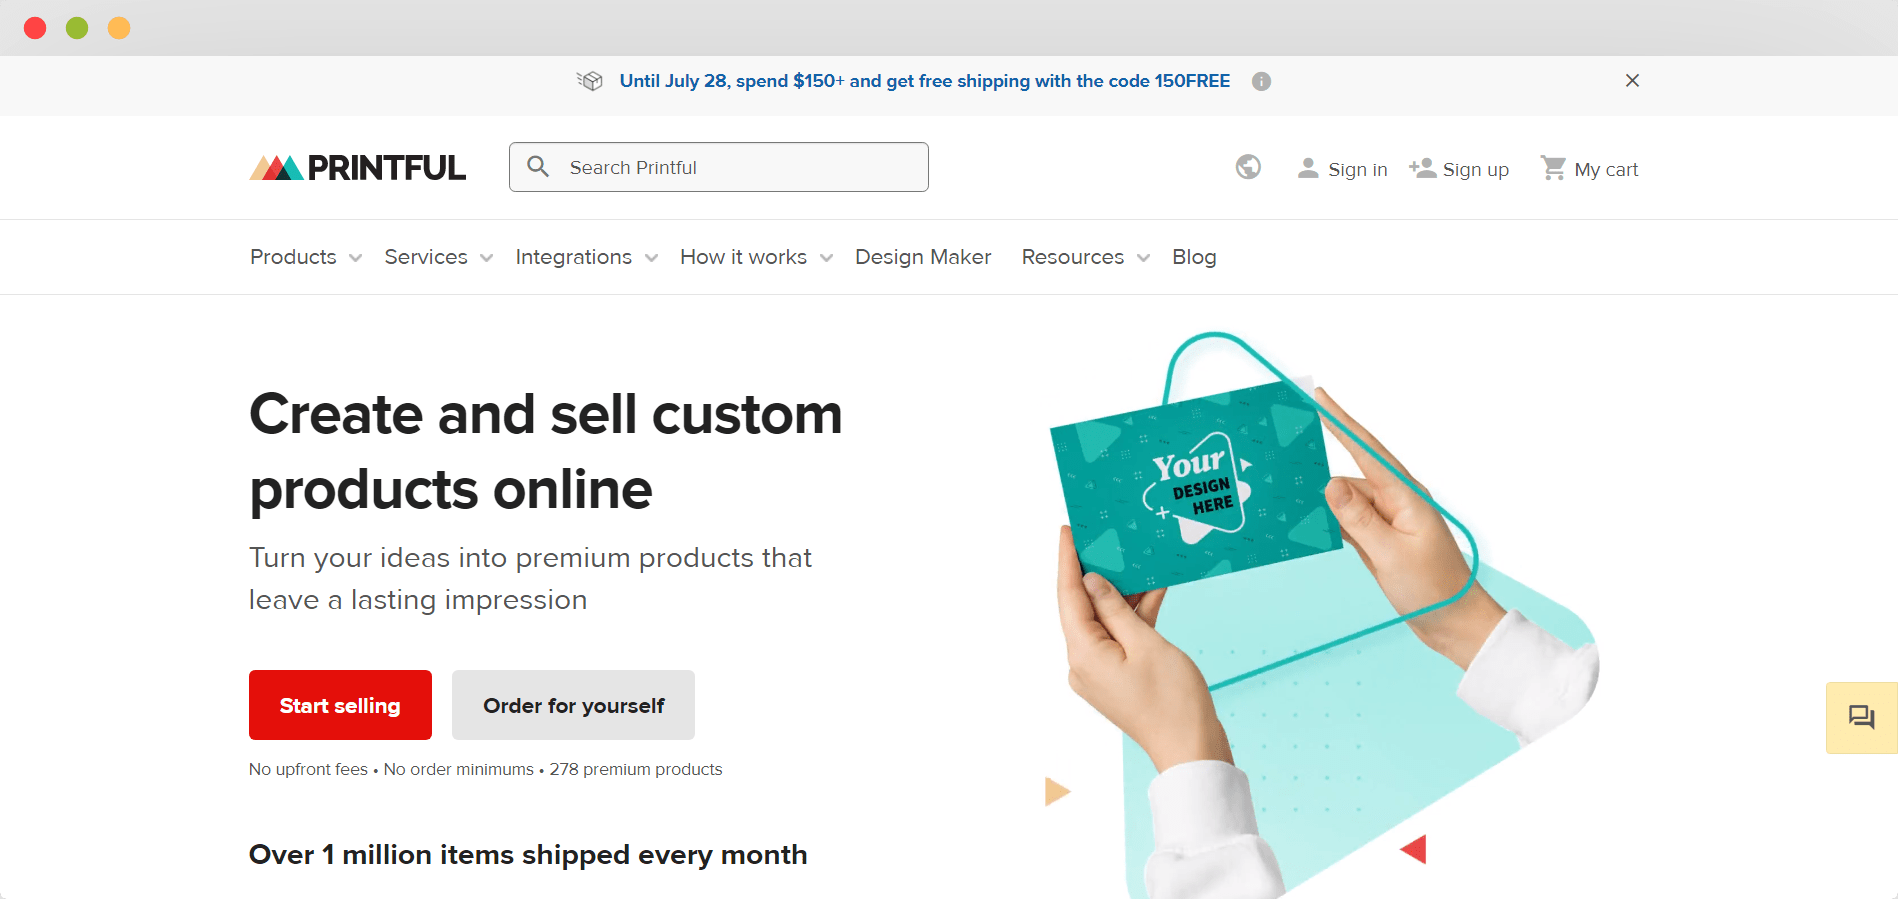The height and width of the screenshot is (899, 1898).
Task: Click the info icon beside the shipping promo
Action: point(1262,81)
